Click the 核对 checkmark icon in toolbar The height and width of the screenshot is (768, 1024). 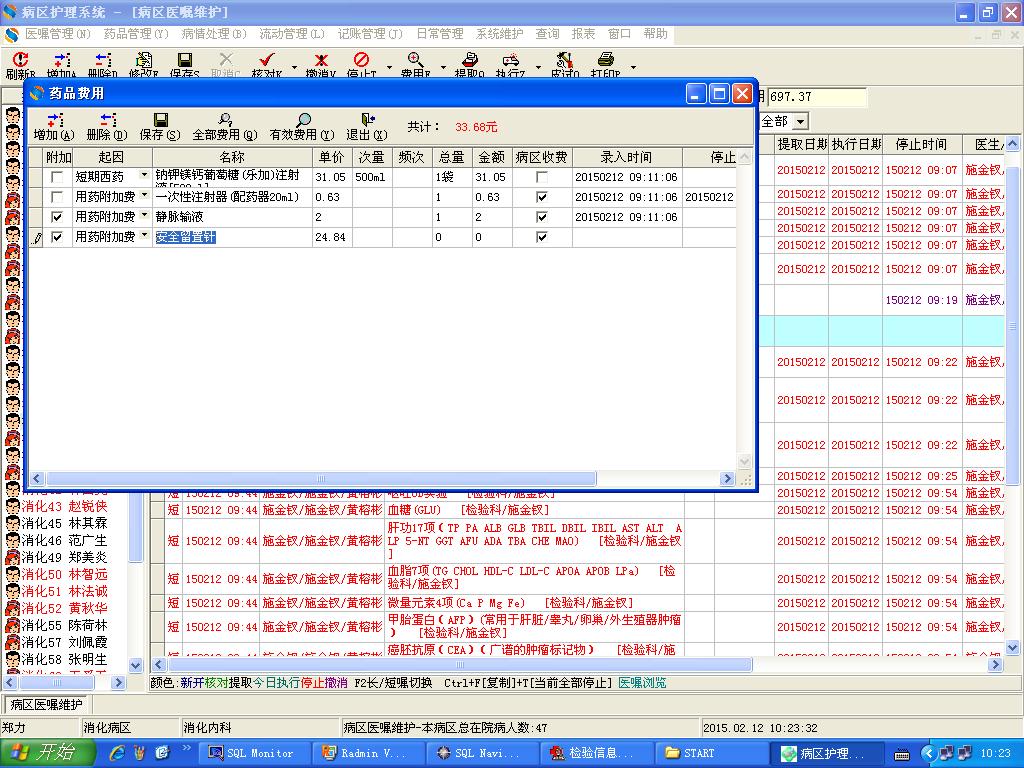coord(266,60)
